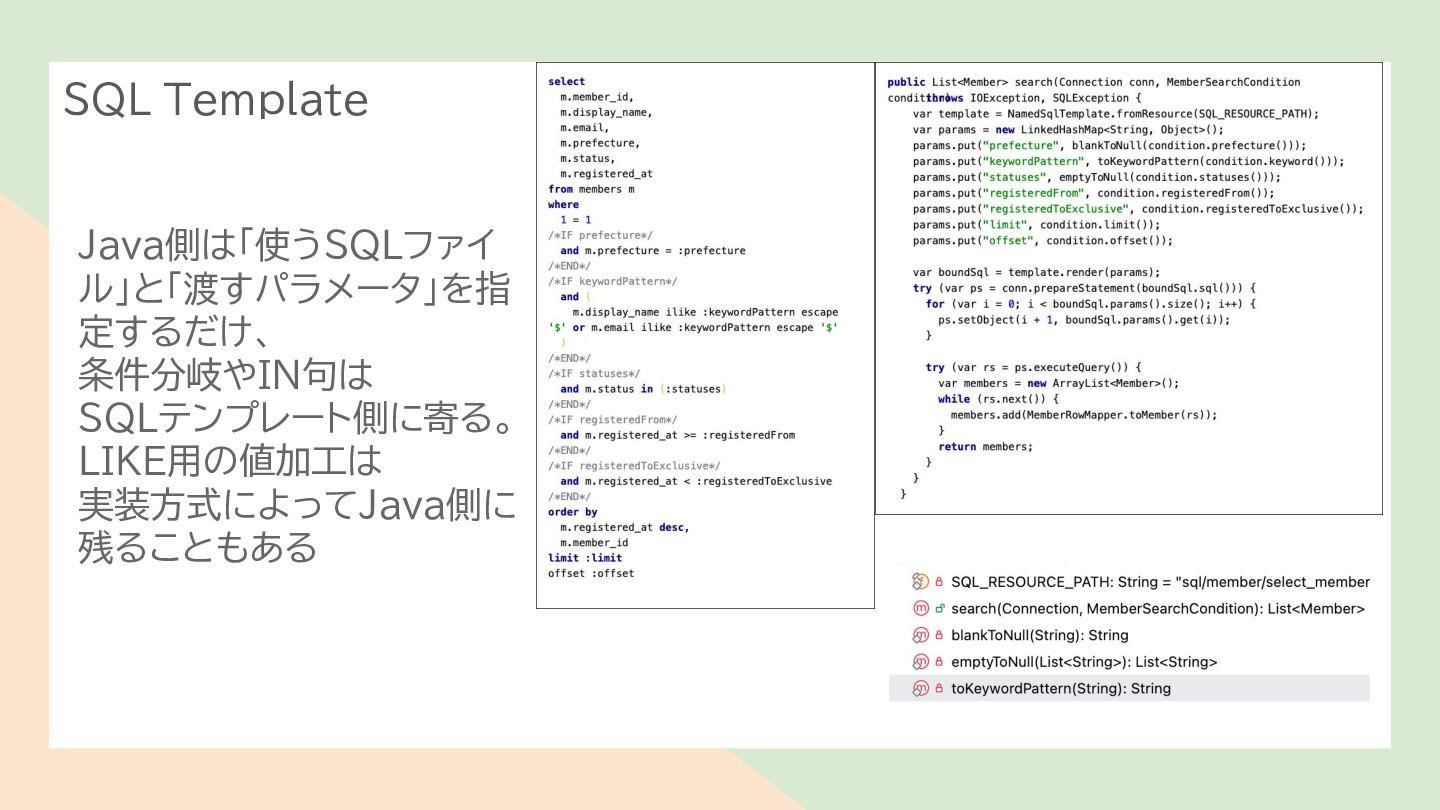Screen dimensions: 1440x810
Task: Click the red lock icon next to emptyToNull
Action: [940, 662]
